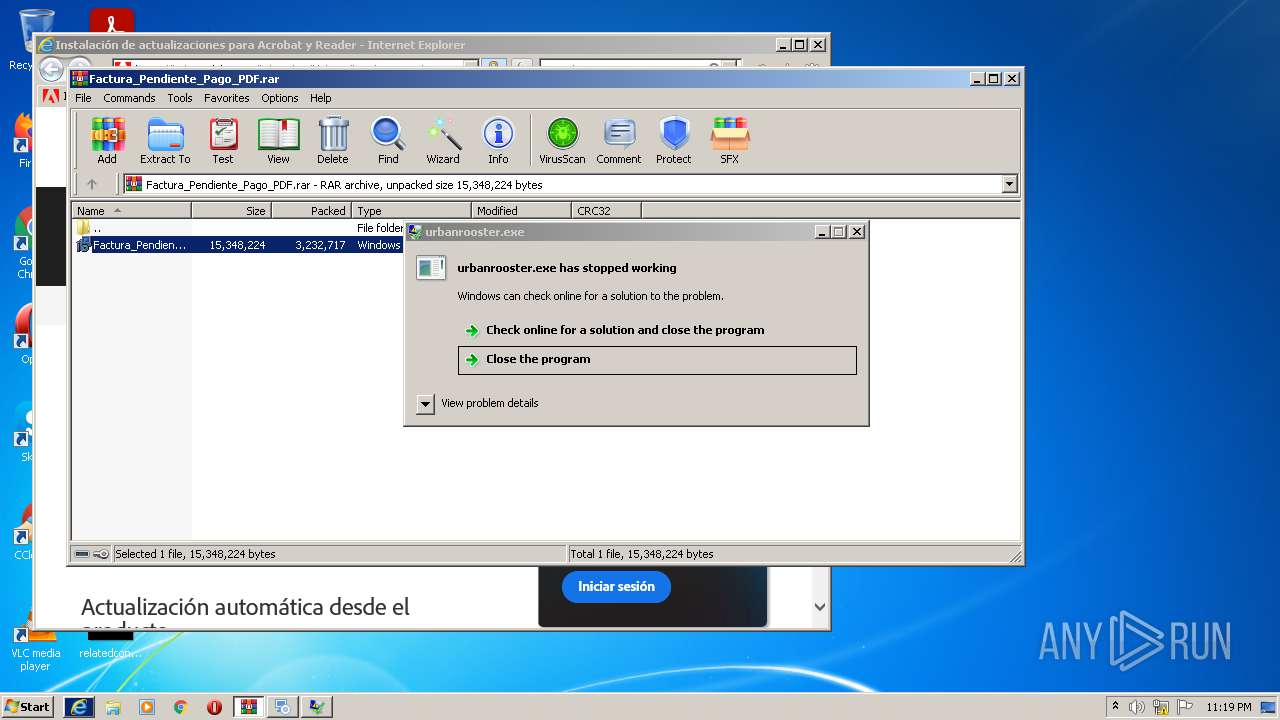Screen dimensions: 1280x720
Task: Select the parent folder '..' row
Action: point(238,228)
